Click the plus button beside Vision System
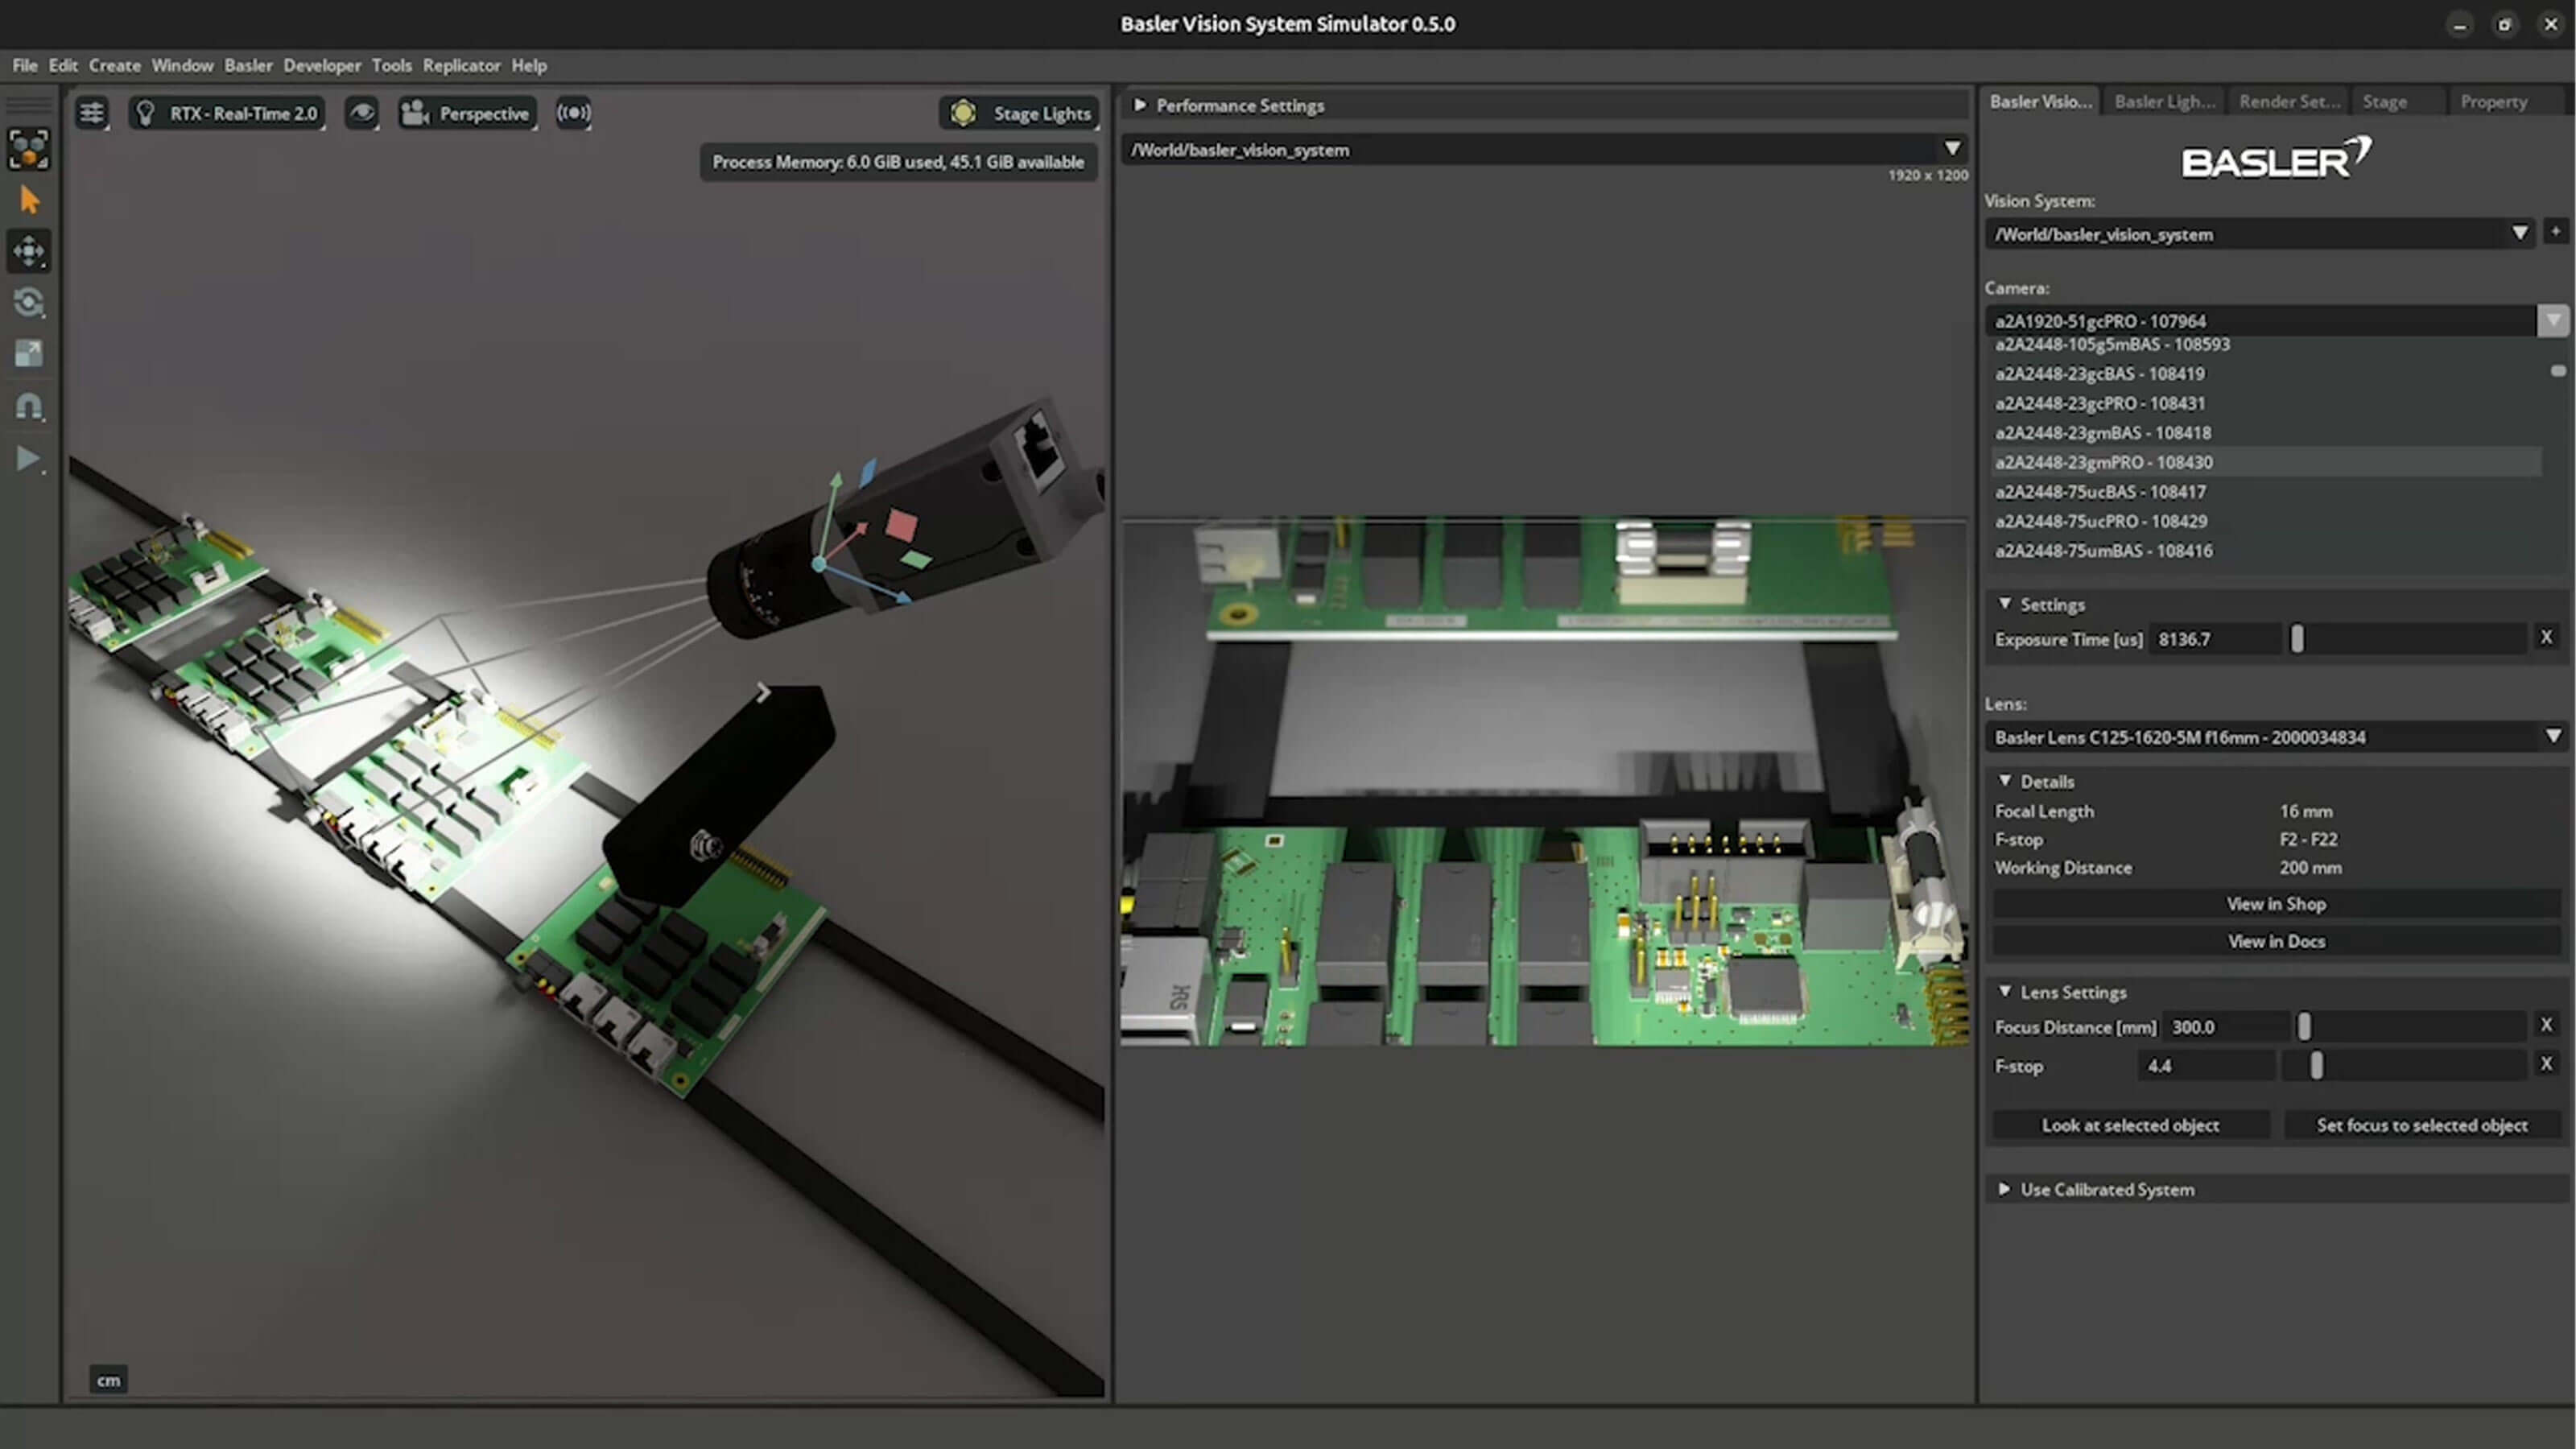The image size is (2576, 1449). pos(2555,232)
